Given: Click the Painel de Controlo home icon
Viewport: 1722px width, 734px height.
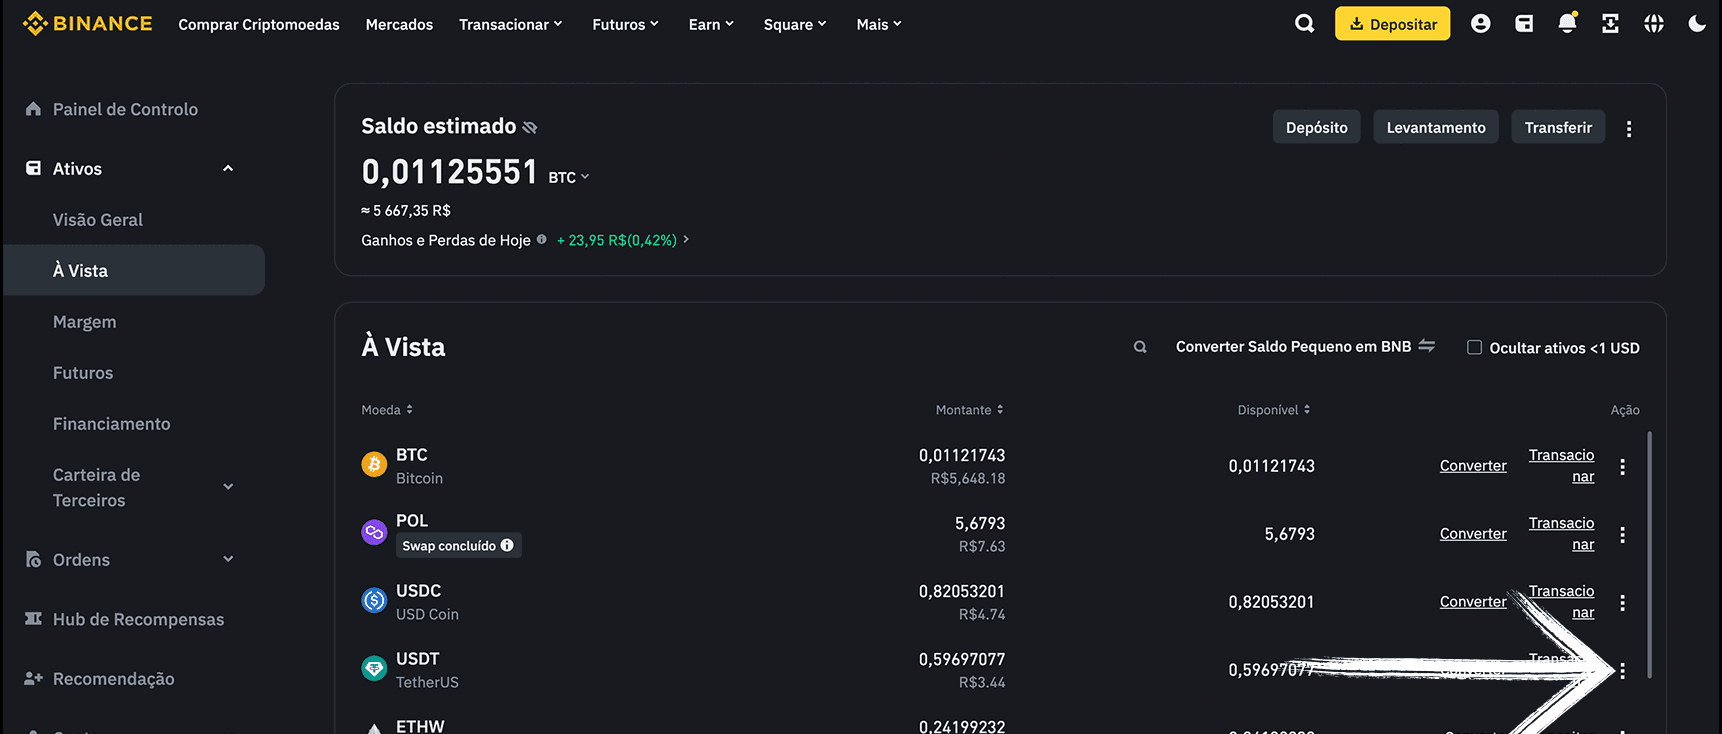Looking at the screenshot, I should [x=33, y=109].
